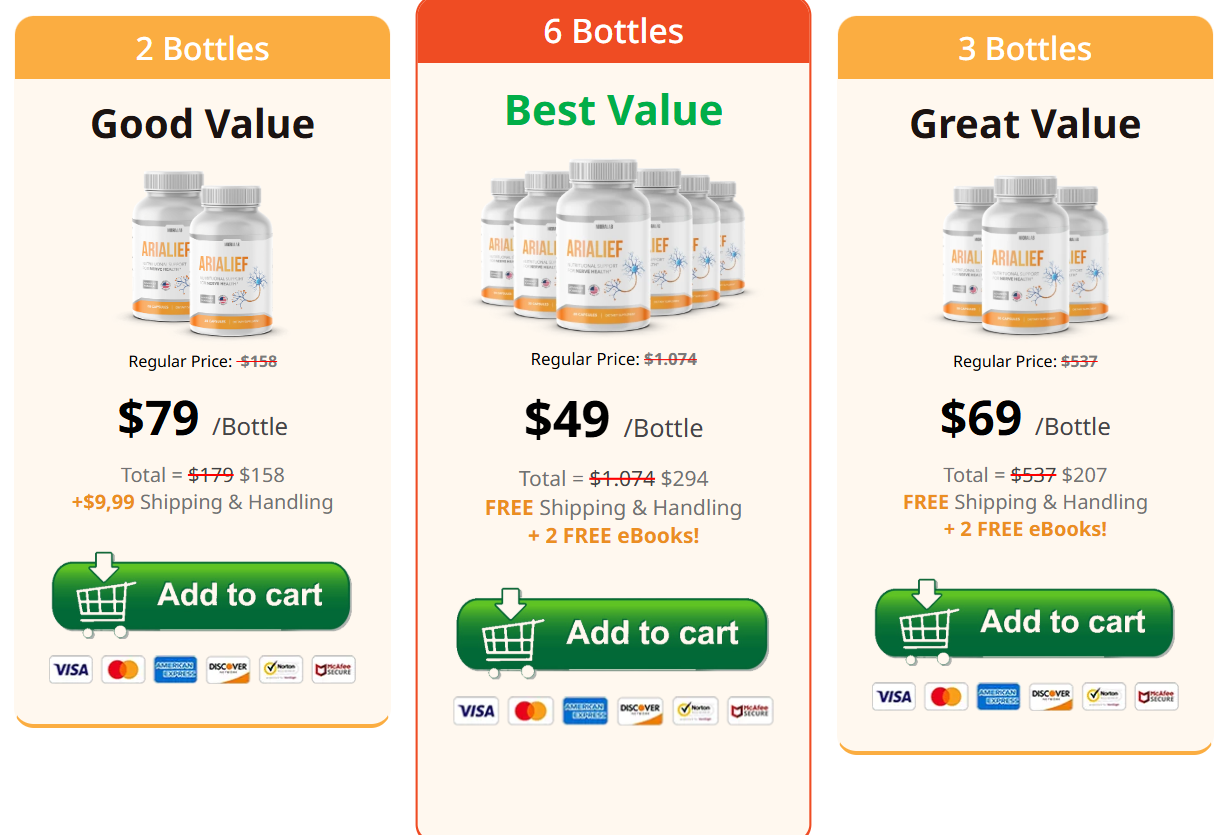1223x835 pixels.
Task: Click the six-bottle Arialief product image
Action: [613, 246]
